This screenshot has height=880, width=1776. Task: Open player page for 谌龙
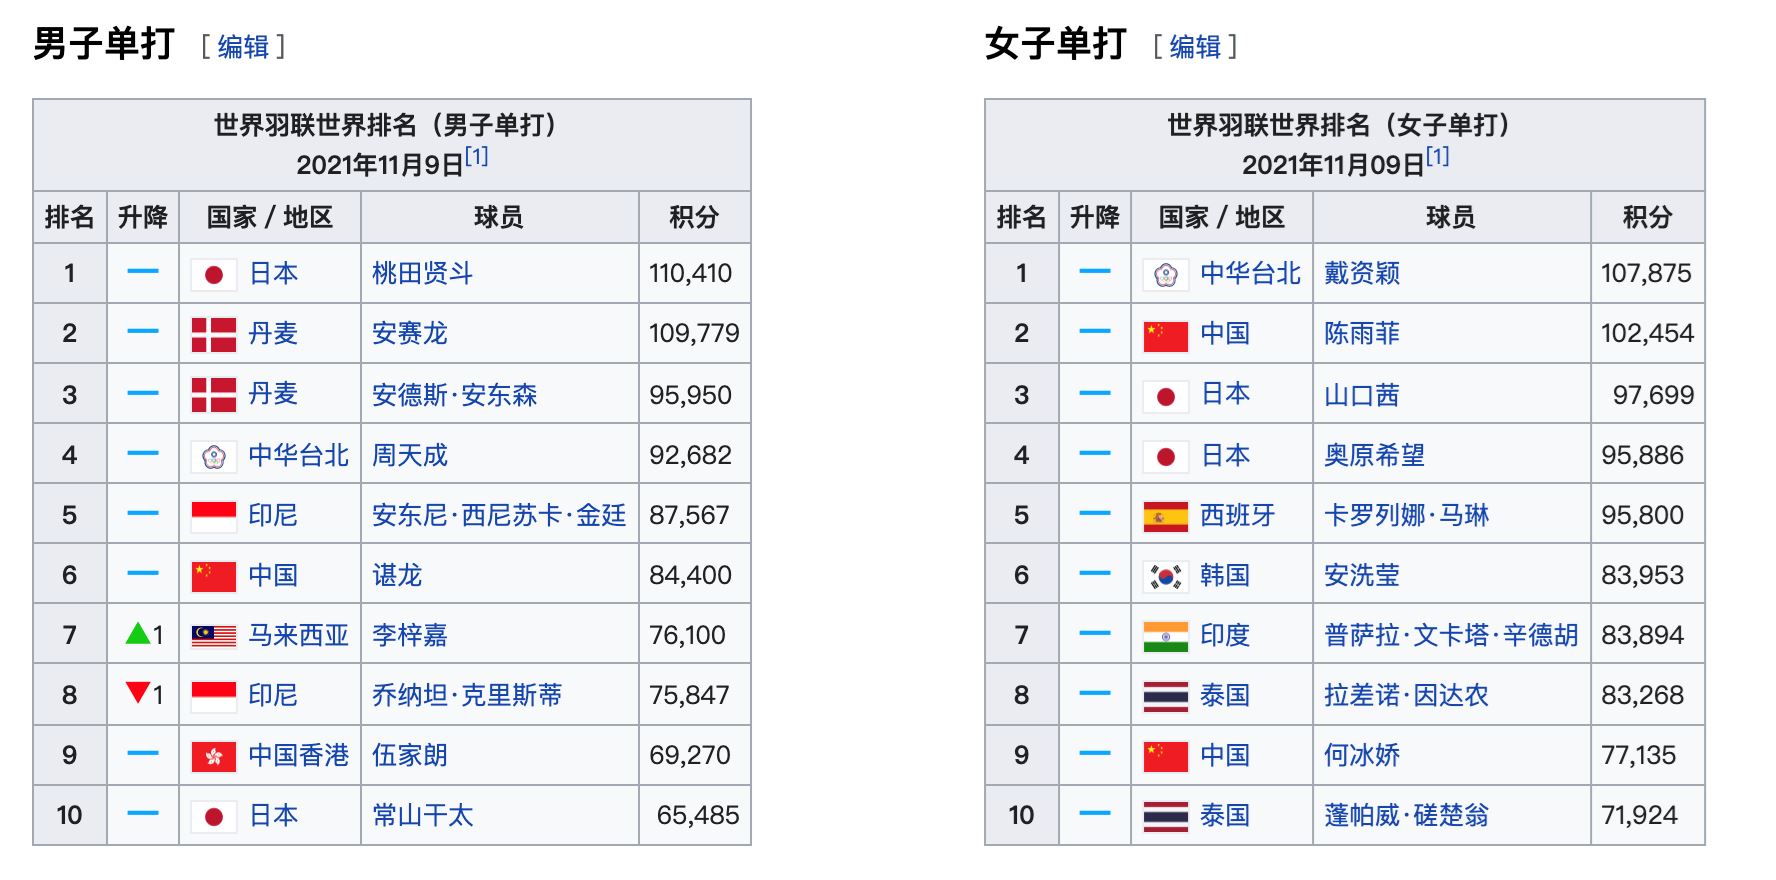[397, 575]
